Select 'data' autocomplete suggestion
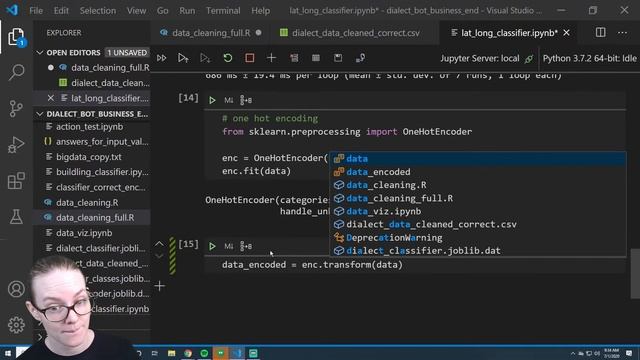The height and width of the screenshot is (360, 640). (x=478, y=158)
